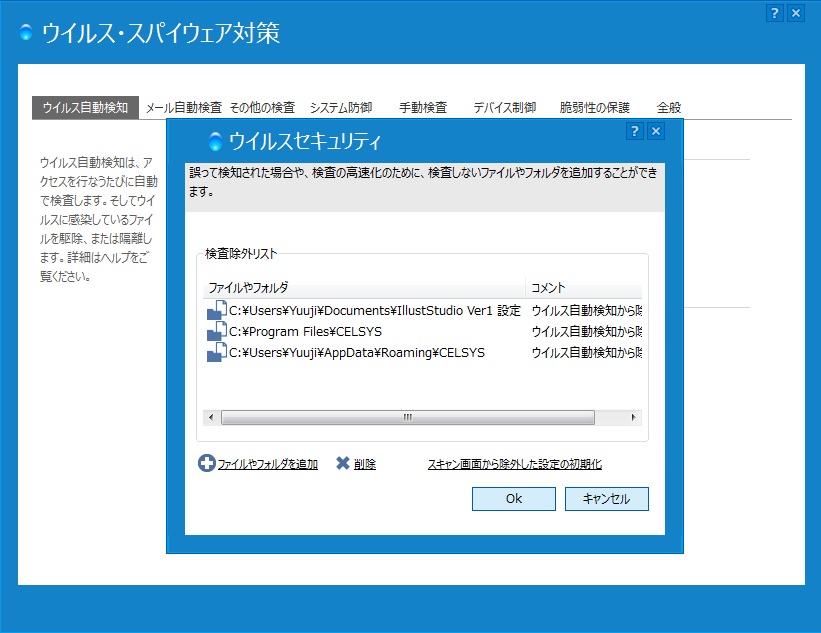821x633 pixels.
Task: Open help in main ウイルス・スパイウェア対策 window
Action: coord(775,13)
